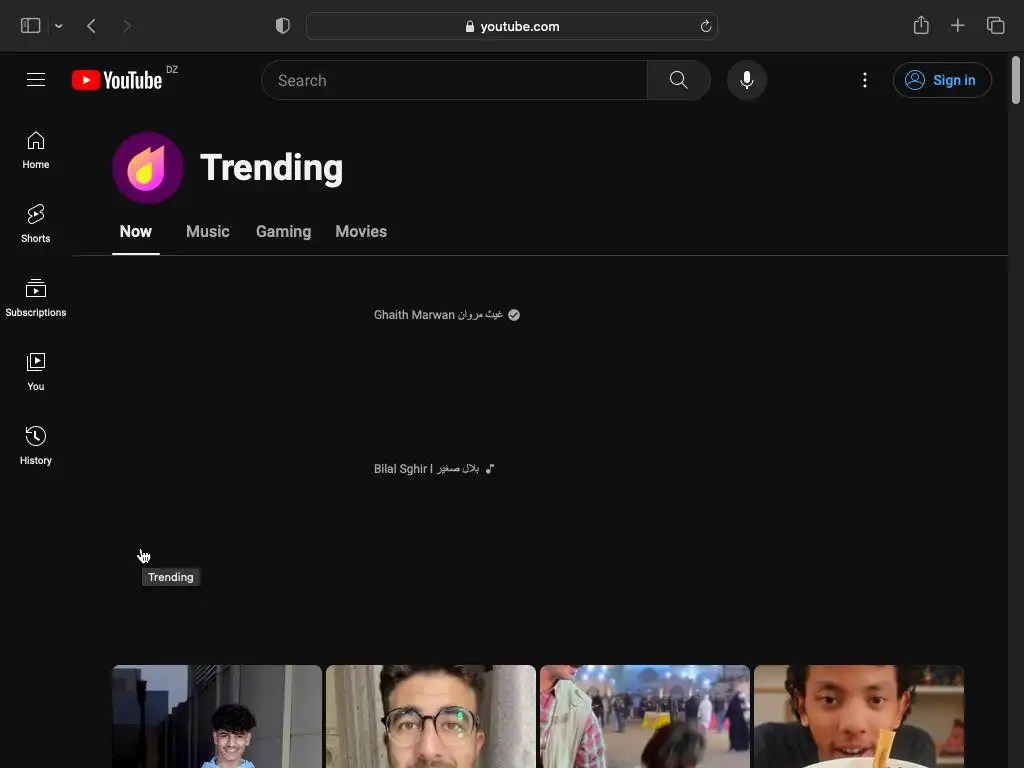The height and width of the screenshot is (768, 1024).
Task: Show Safari tab overview
Action: (x=995, y=25)
